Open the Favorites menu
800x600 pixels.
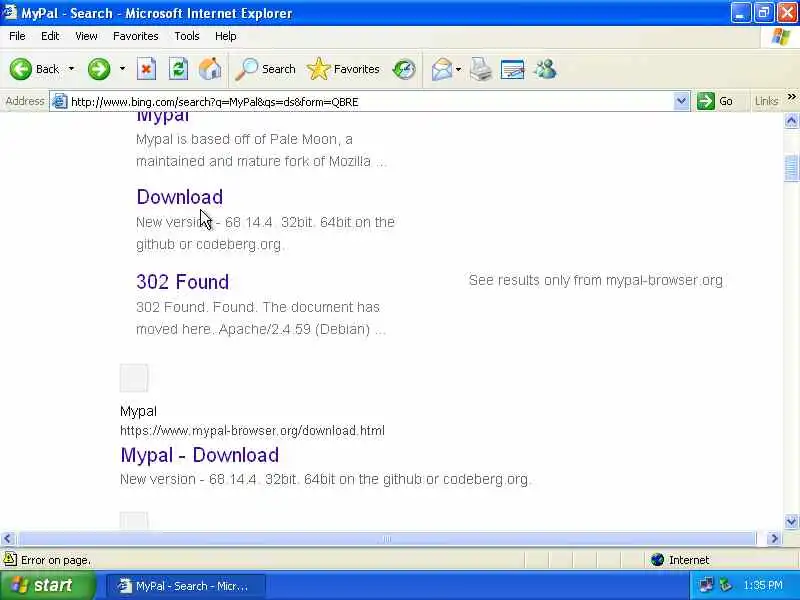136,36
